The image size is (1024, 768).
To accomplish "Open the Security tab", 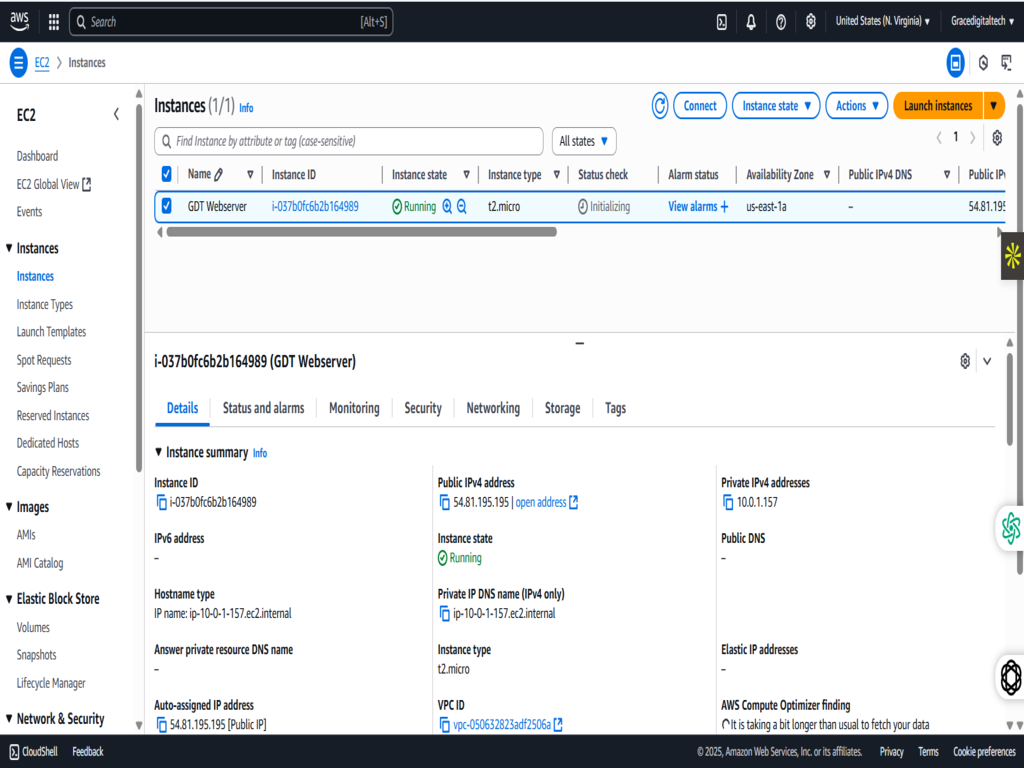I will pyautogui.click(x=423, y=408).
